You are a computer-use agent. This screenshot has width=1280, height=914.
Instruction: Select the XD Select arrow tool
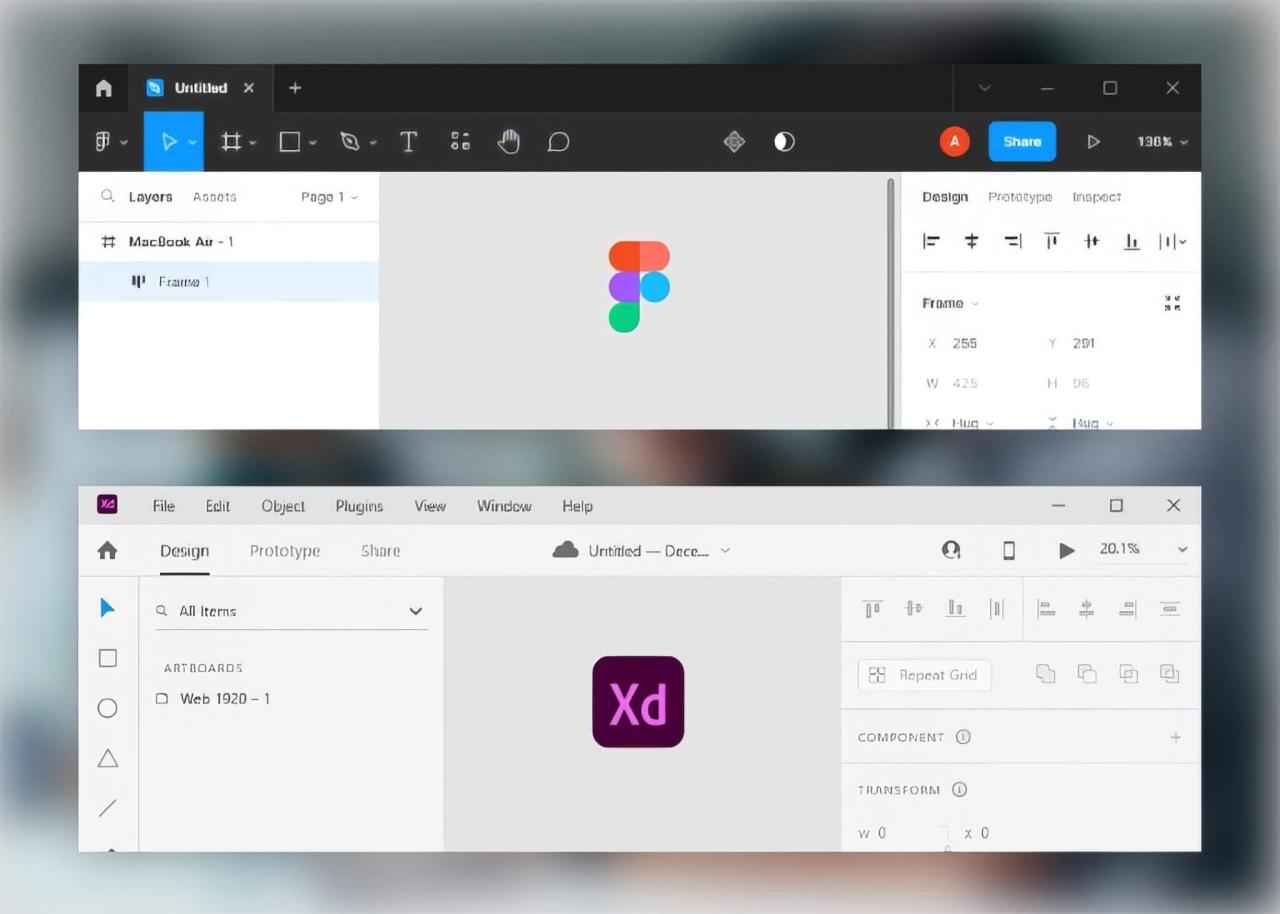[108, 608]
